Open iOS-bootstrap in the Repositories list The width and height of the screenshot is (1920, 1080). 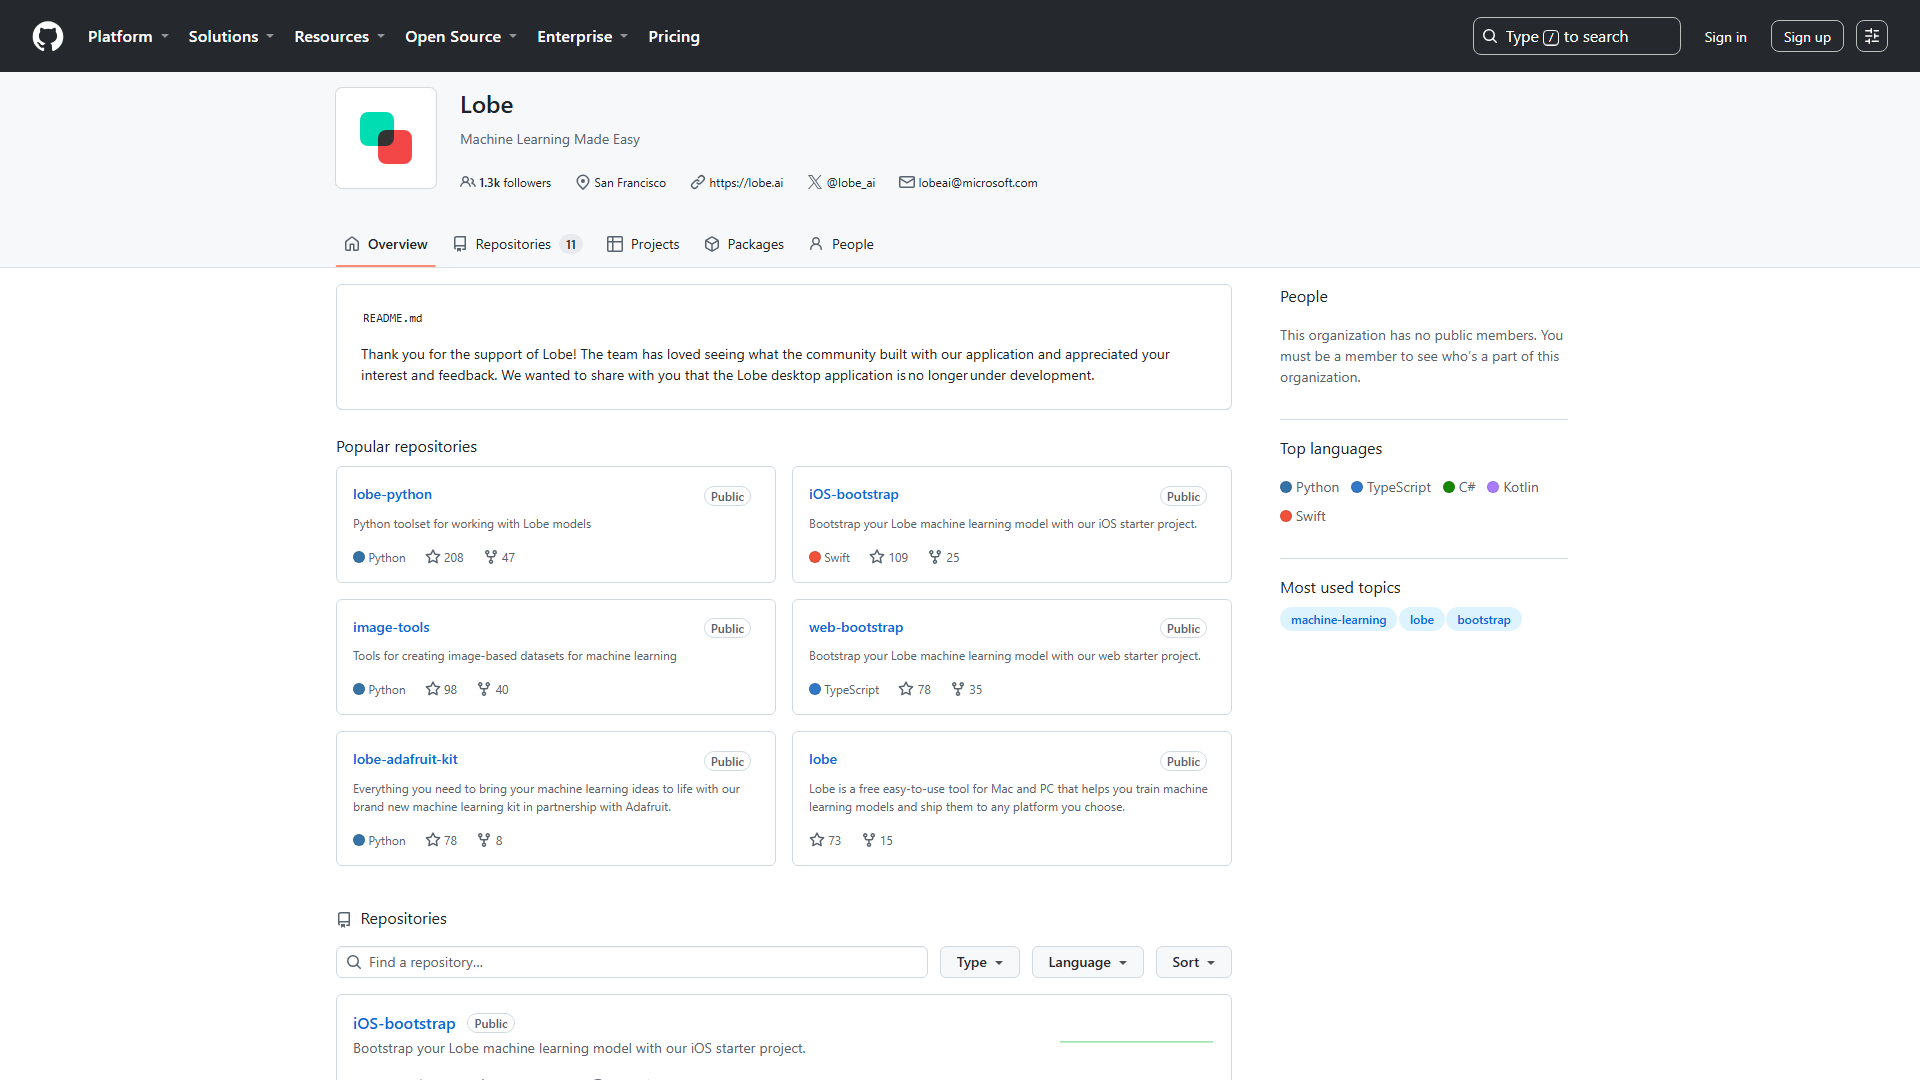[404, 1023]
